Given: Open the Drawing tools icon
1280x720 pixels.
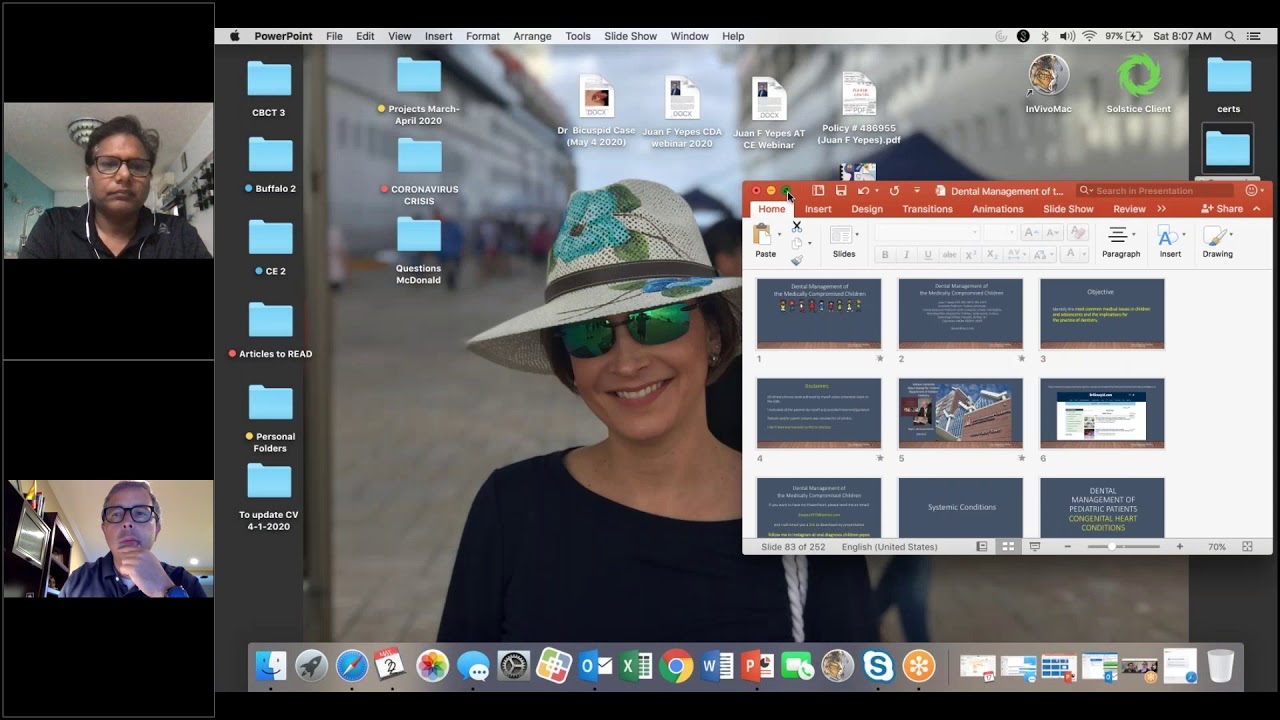Looking at the screenshot, I should click(x=1216, y=236).
